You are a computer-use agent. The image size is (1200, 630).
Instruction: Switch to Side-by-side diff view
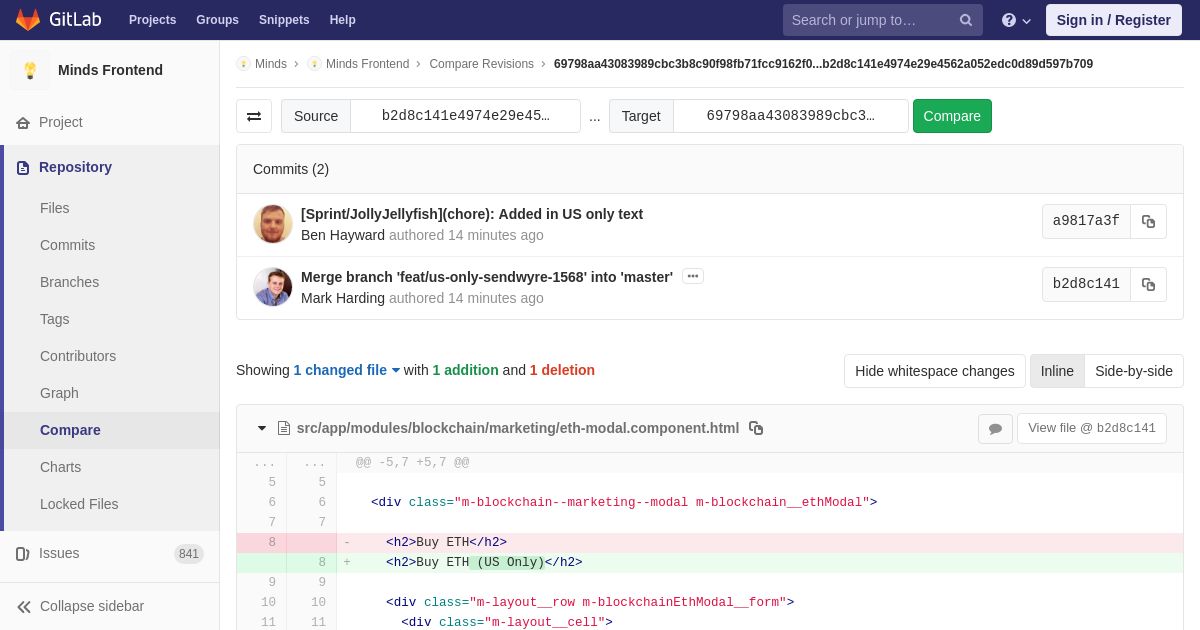(1134, 371)
